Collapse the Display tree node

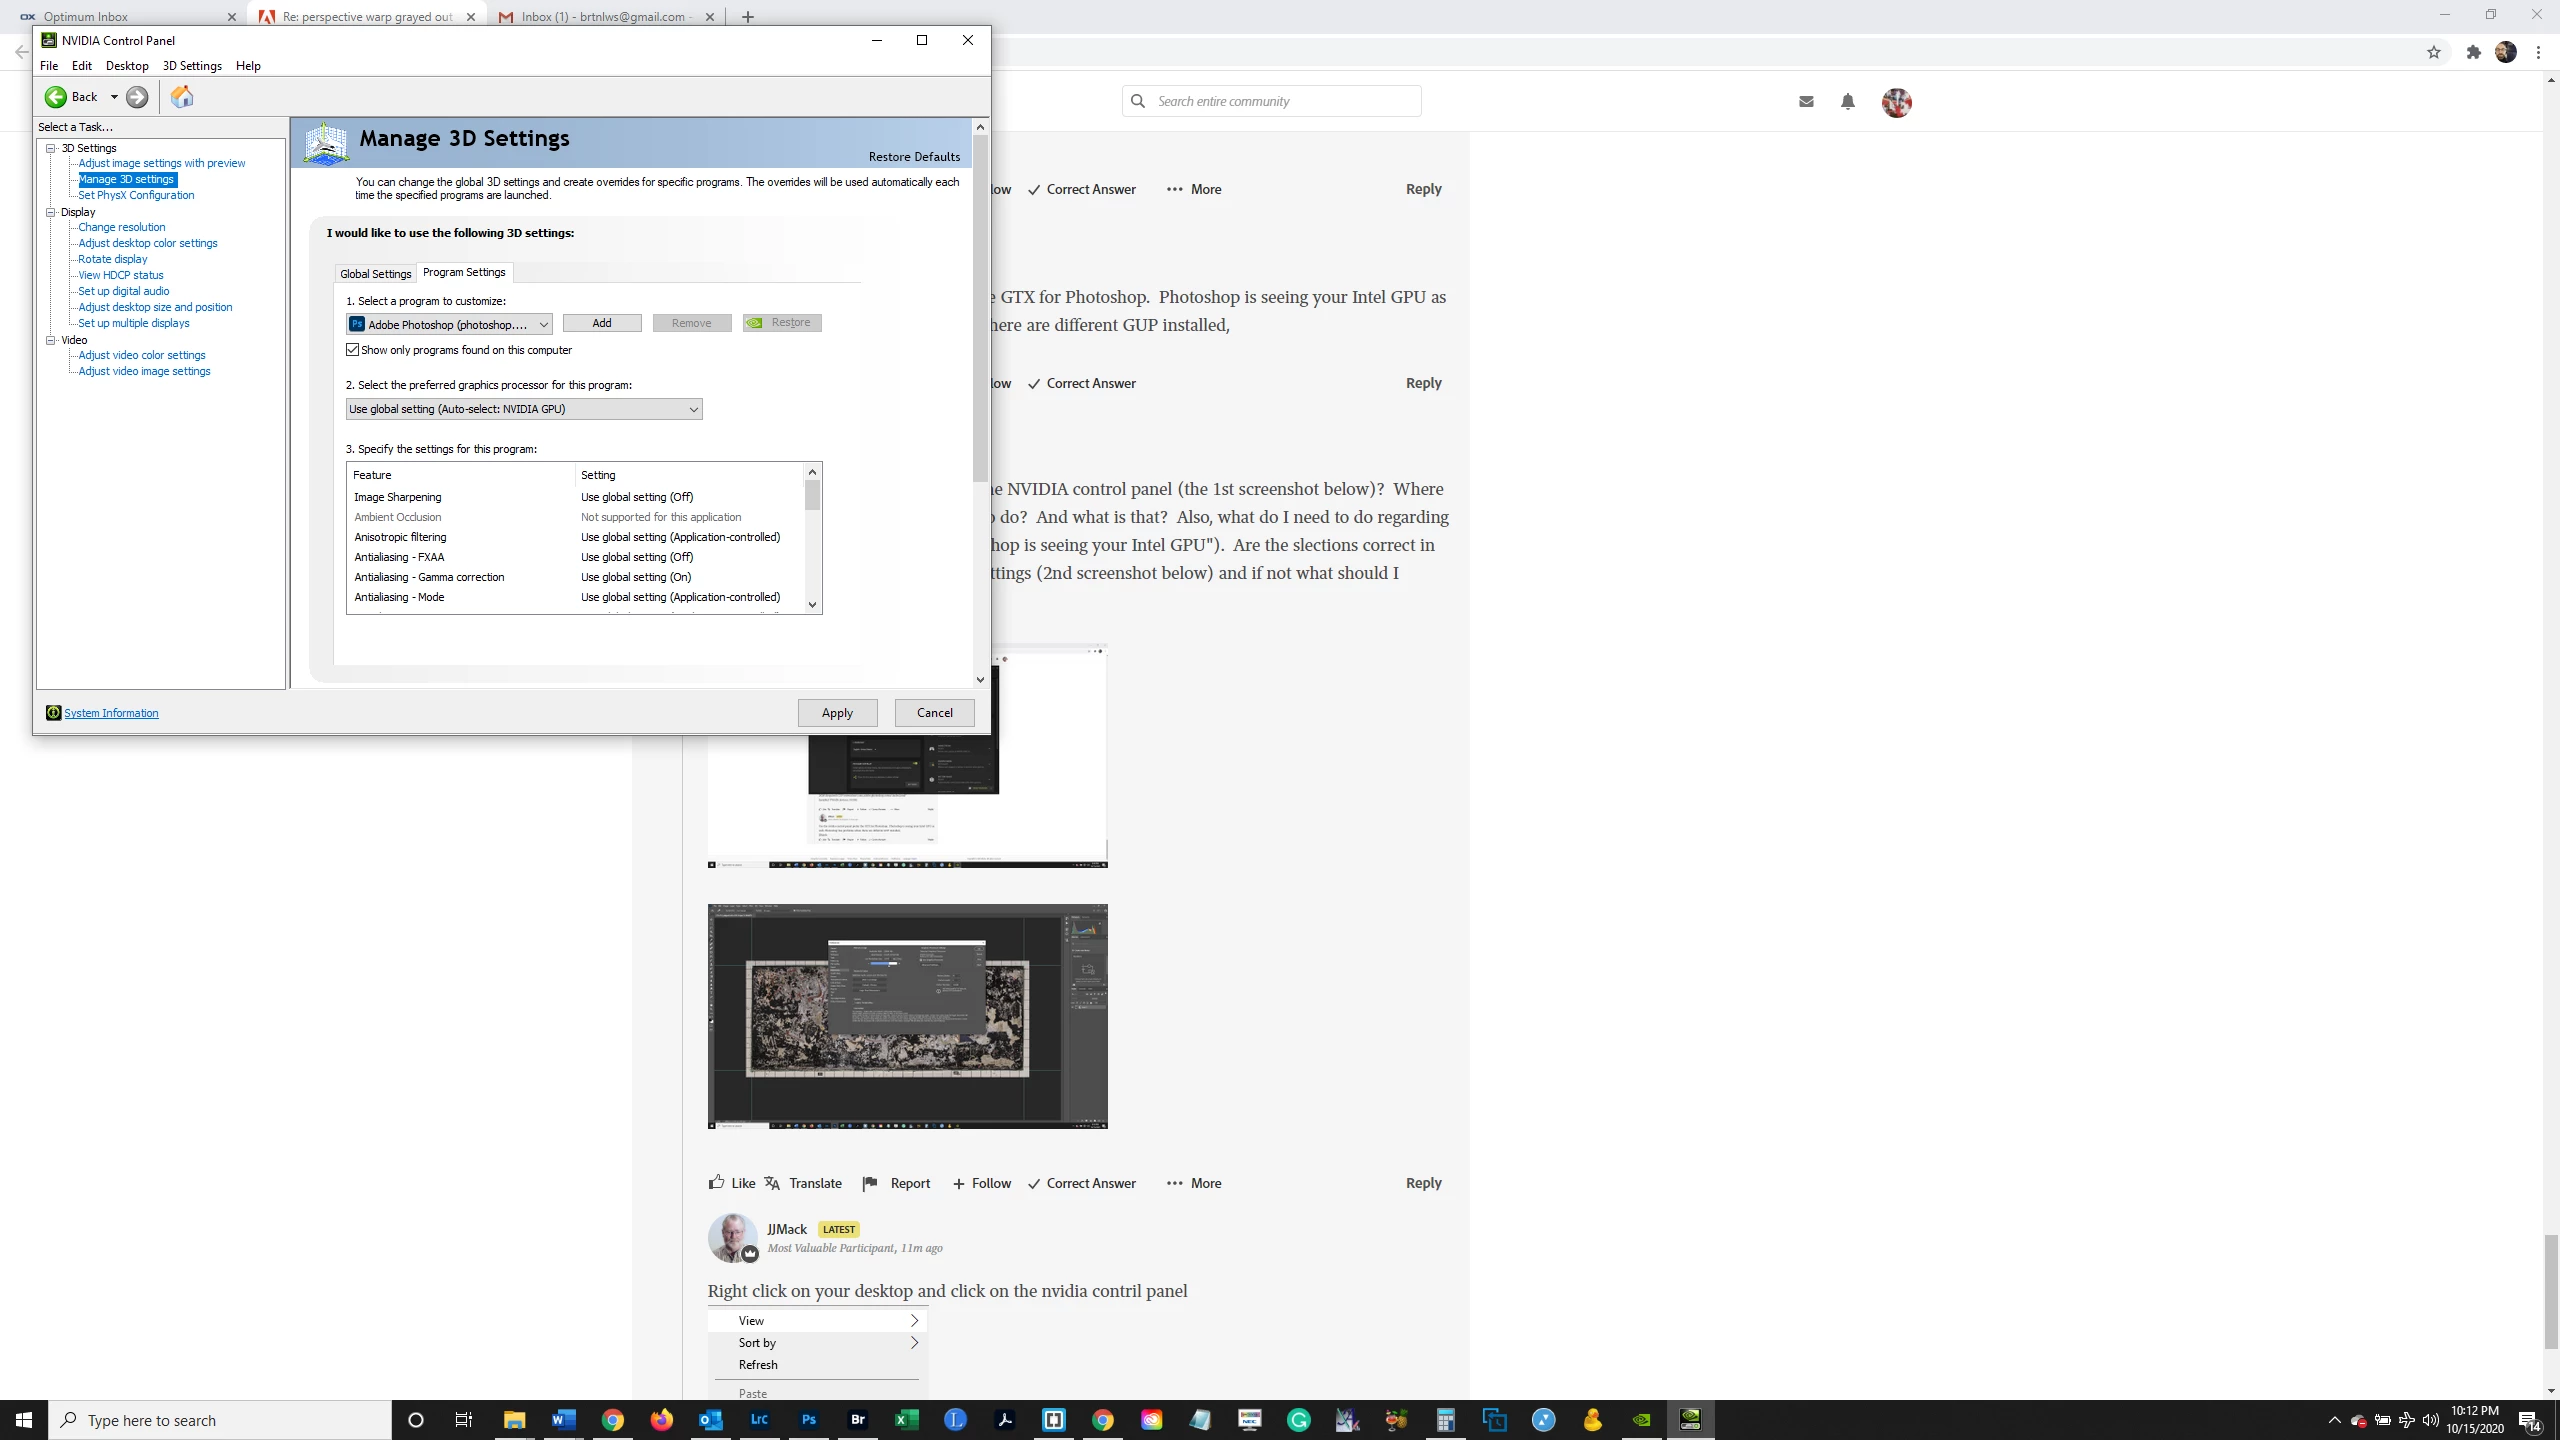[50, 212]
